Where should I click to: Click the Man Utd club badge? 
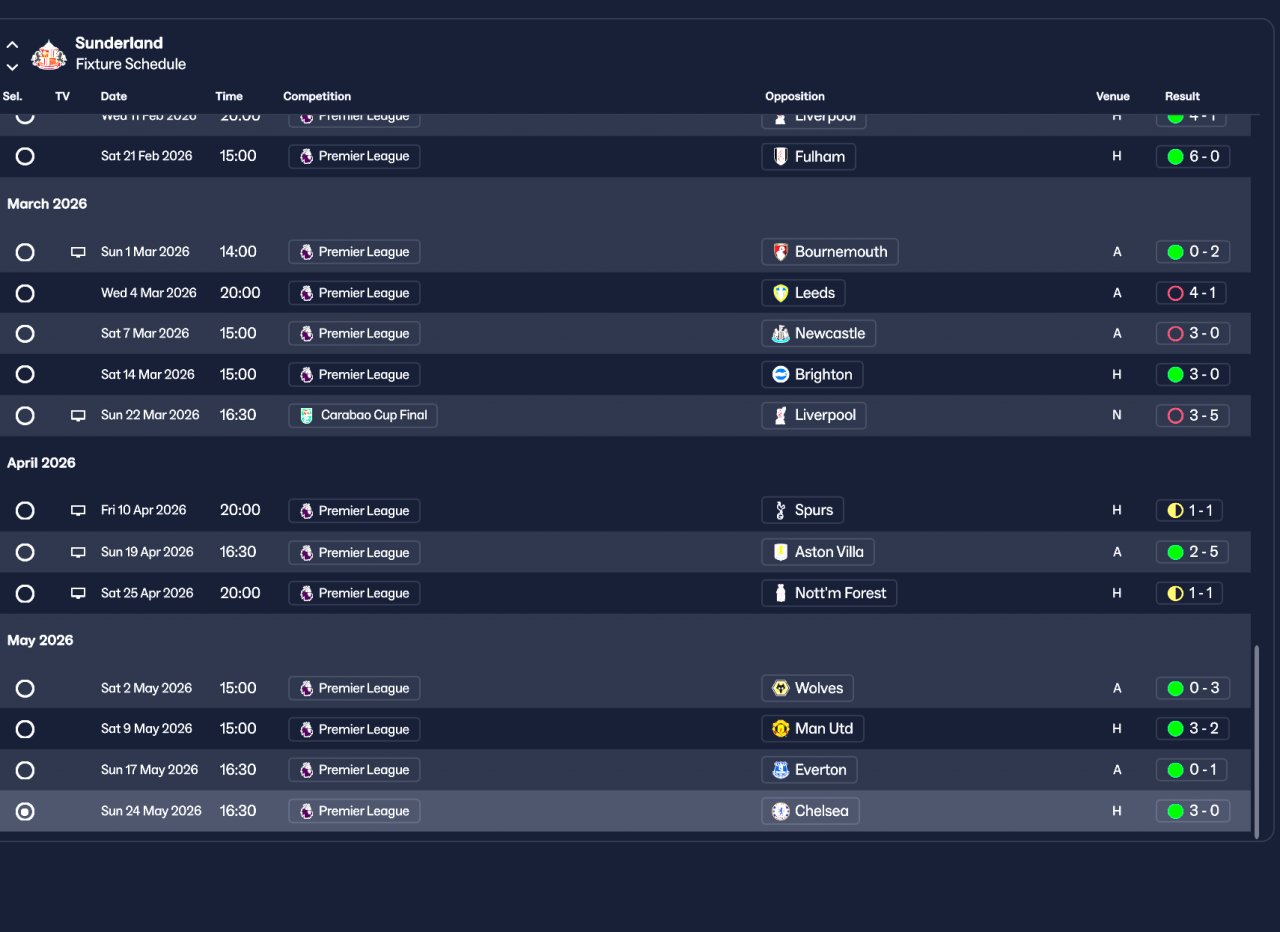tap(781, 729)
